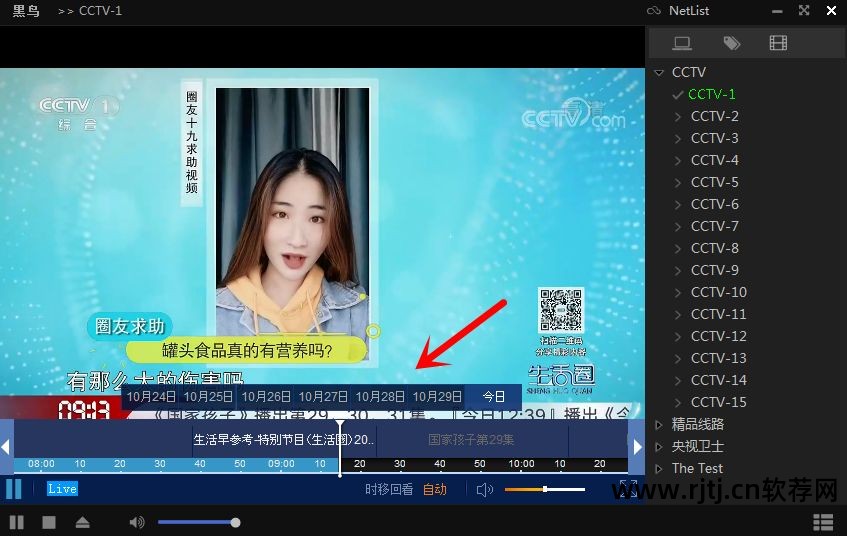Switch to channel CCTV-8
The height and width of the screenshot is (536, 847).
pyautogui.click(x=715, y=249)
